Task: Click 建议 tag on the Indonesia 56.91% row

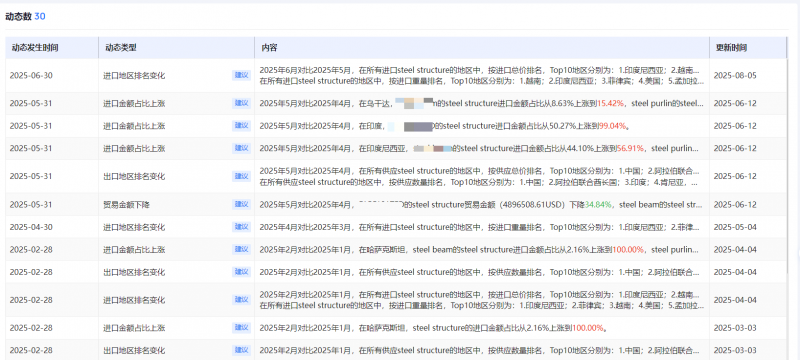Action: [241, 148]
